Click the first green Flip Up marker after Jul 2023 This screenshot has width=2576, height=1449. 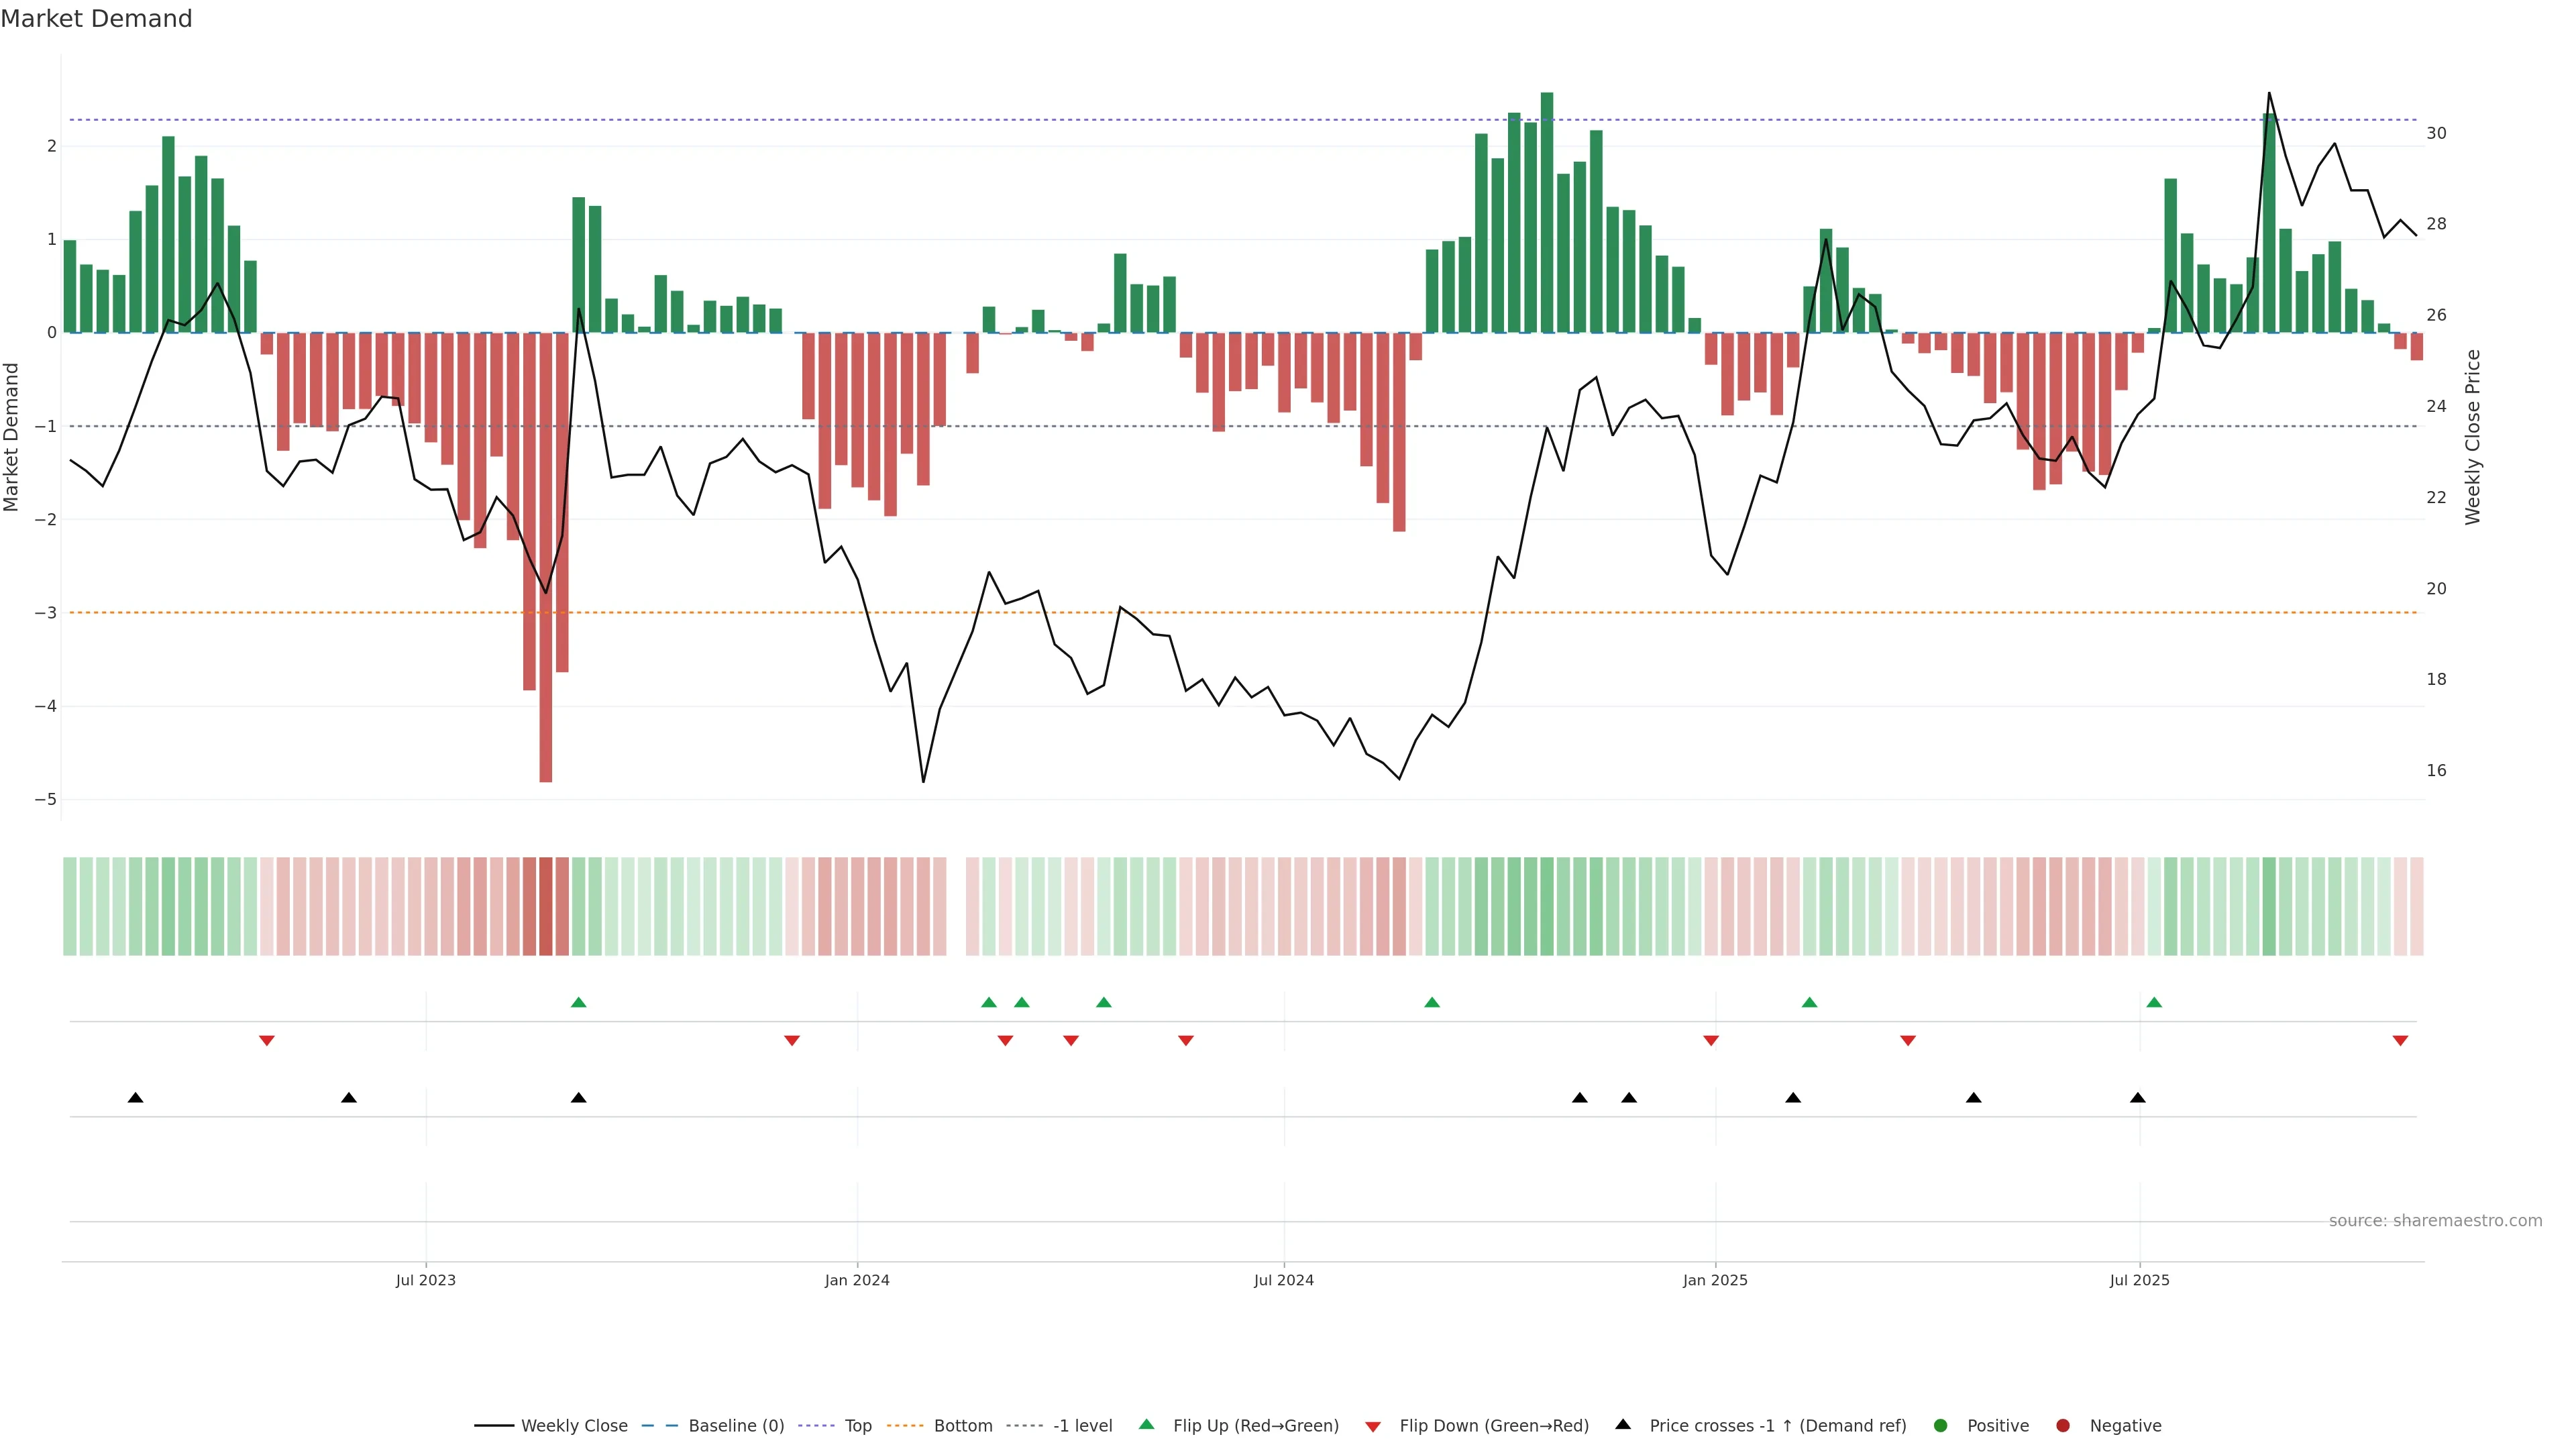pos(578,1002)
